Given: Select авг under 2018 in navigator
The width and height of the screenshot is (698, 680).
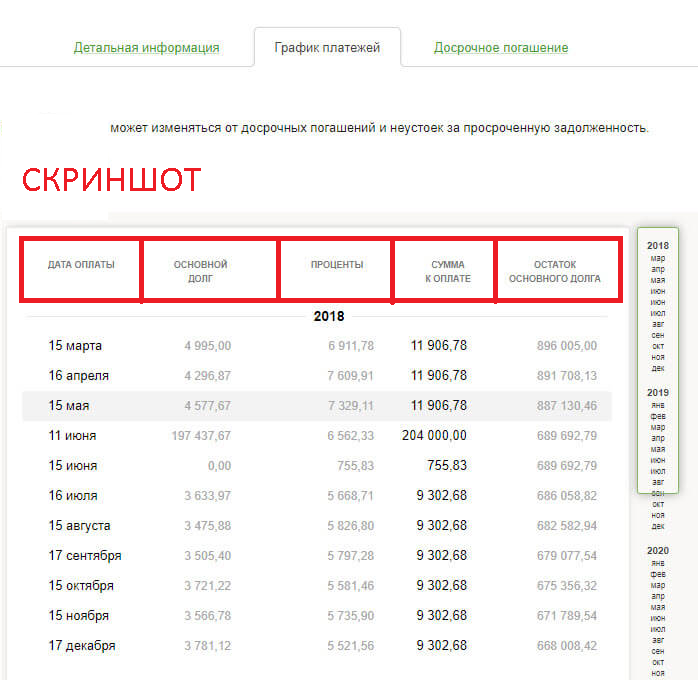Looking at the screenshot, I should click(x=657, y=324).
